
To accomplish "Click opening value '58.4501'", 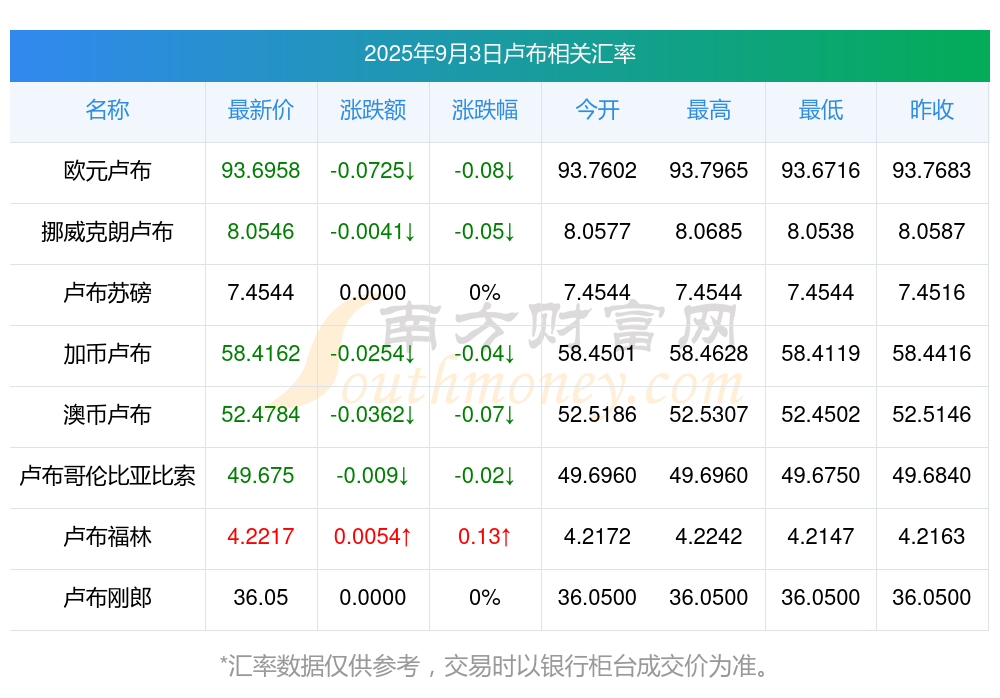I will (597, 353).
